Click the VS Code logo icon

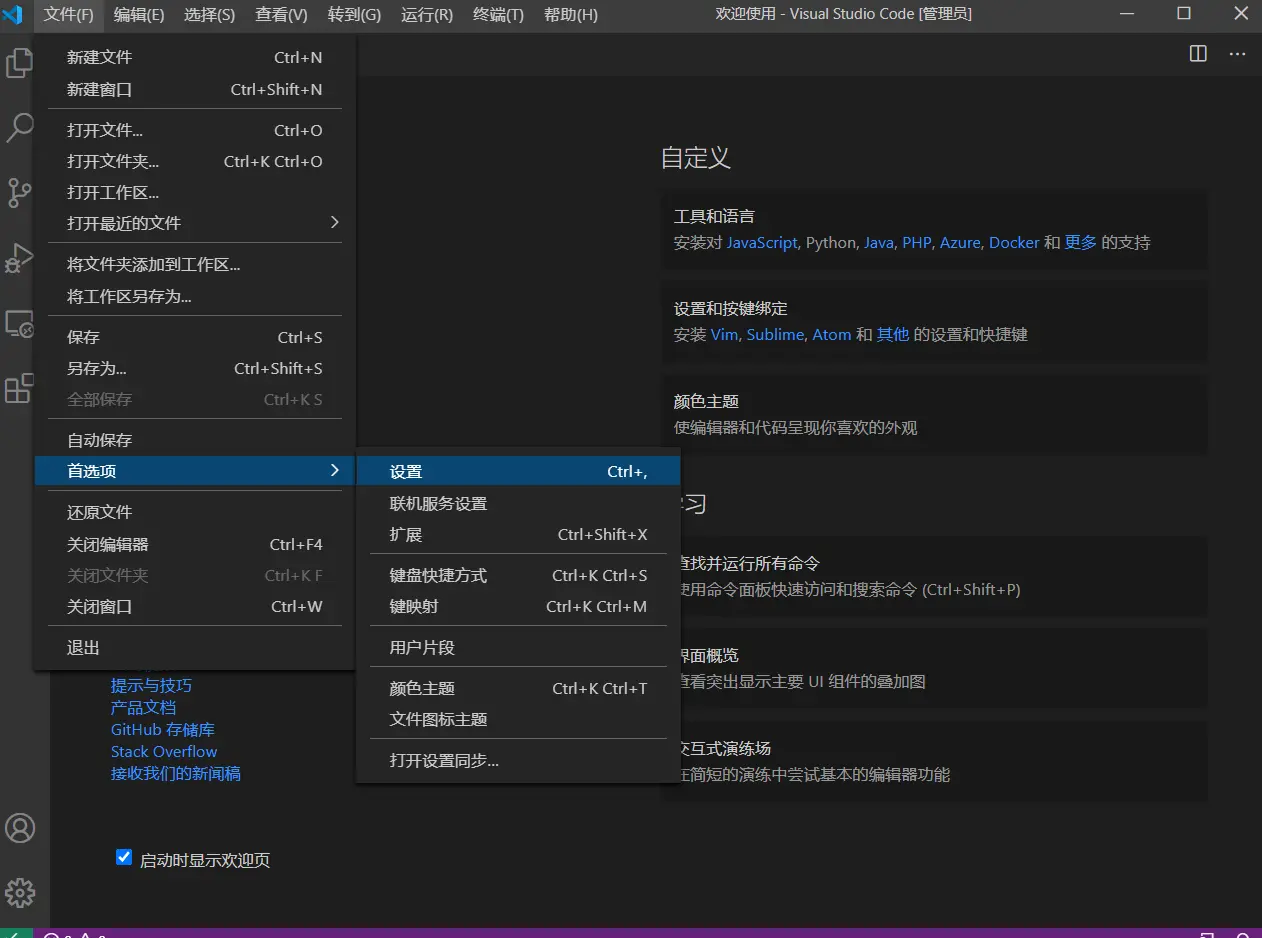coord(13,14)
